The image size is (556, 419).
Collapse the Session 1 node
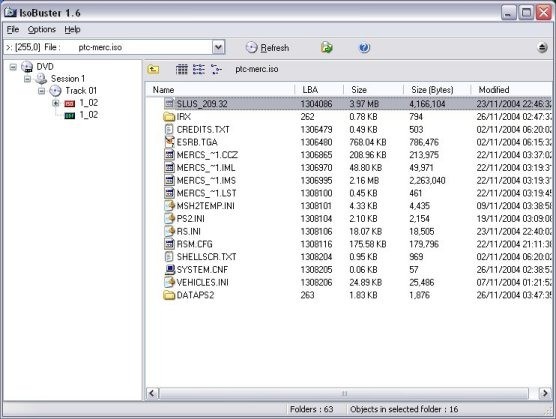click(27, 79)
